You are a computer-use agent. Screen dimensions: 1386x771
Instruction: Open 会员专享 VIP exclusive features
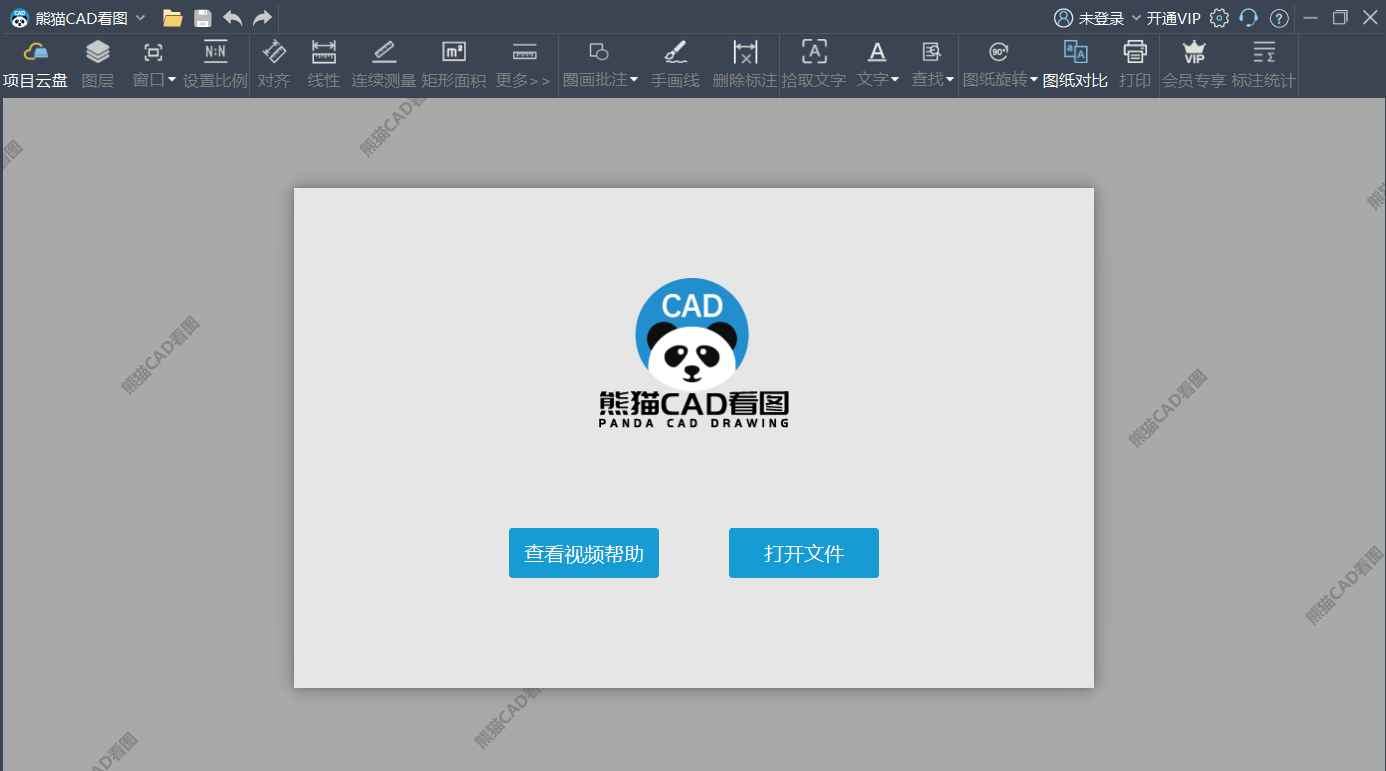coord(1194,66)
